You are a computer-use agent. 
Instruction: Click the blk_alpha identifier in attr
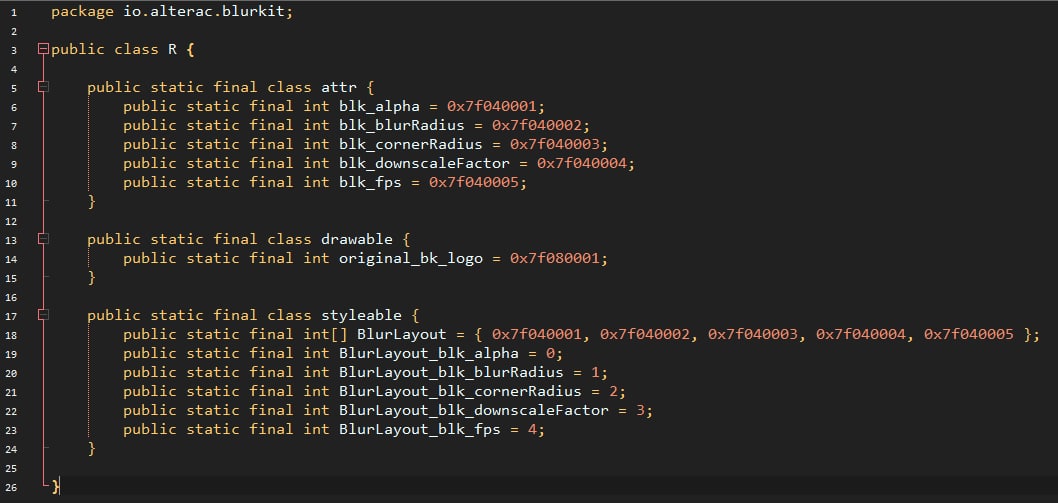pos(379,107)
